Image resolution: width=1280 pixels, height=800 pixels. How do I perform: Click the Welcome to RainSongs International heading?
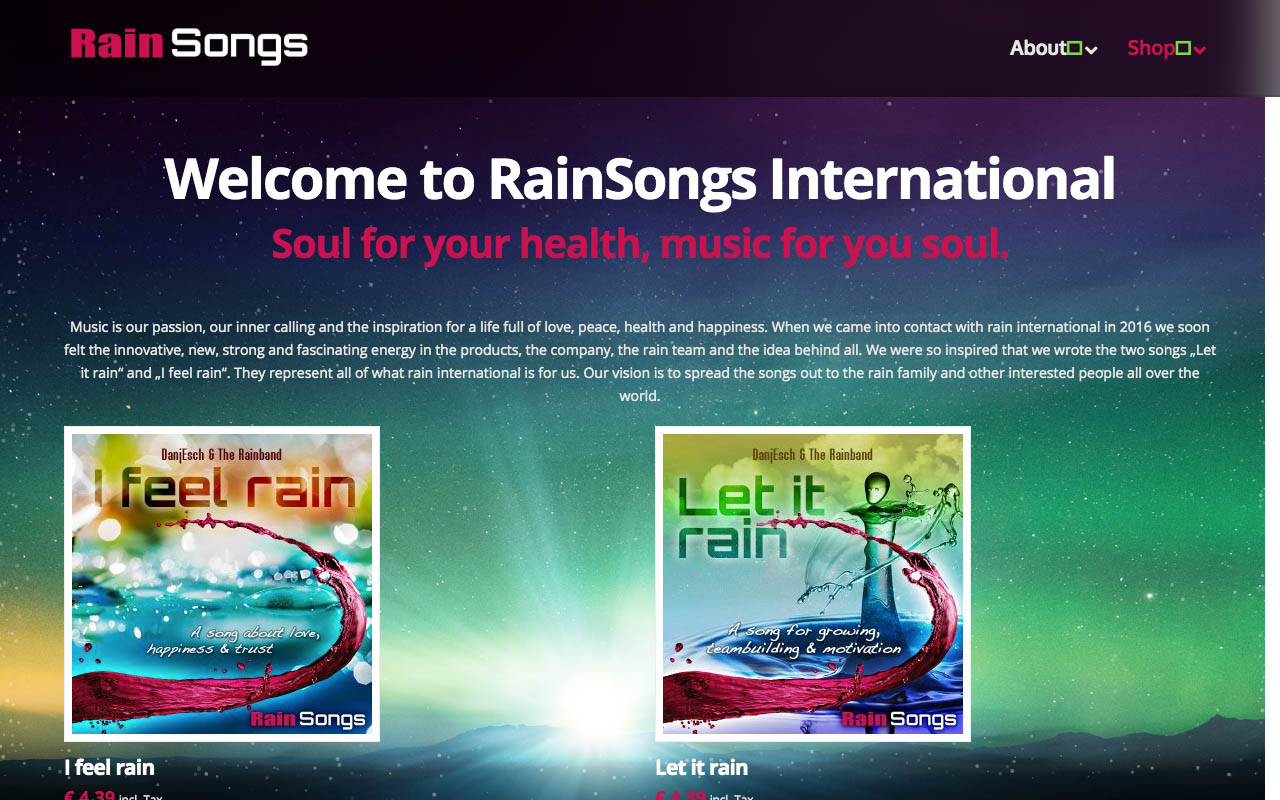(x=640, y=179)
